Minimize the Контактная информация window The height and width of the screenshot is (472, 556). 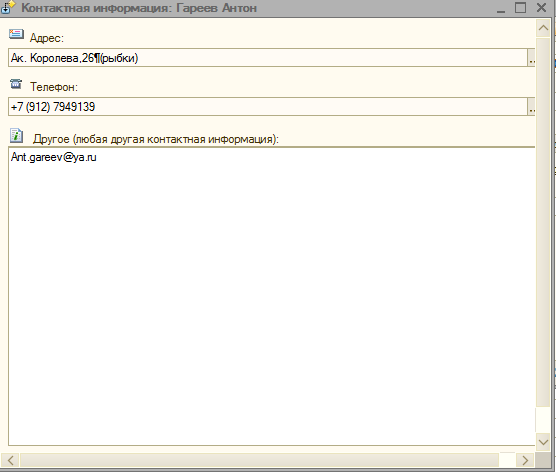501,8
